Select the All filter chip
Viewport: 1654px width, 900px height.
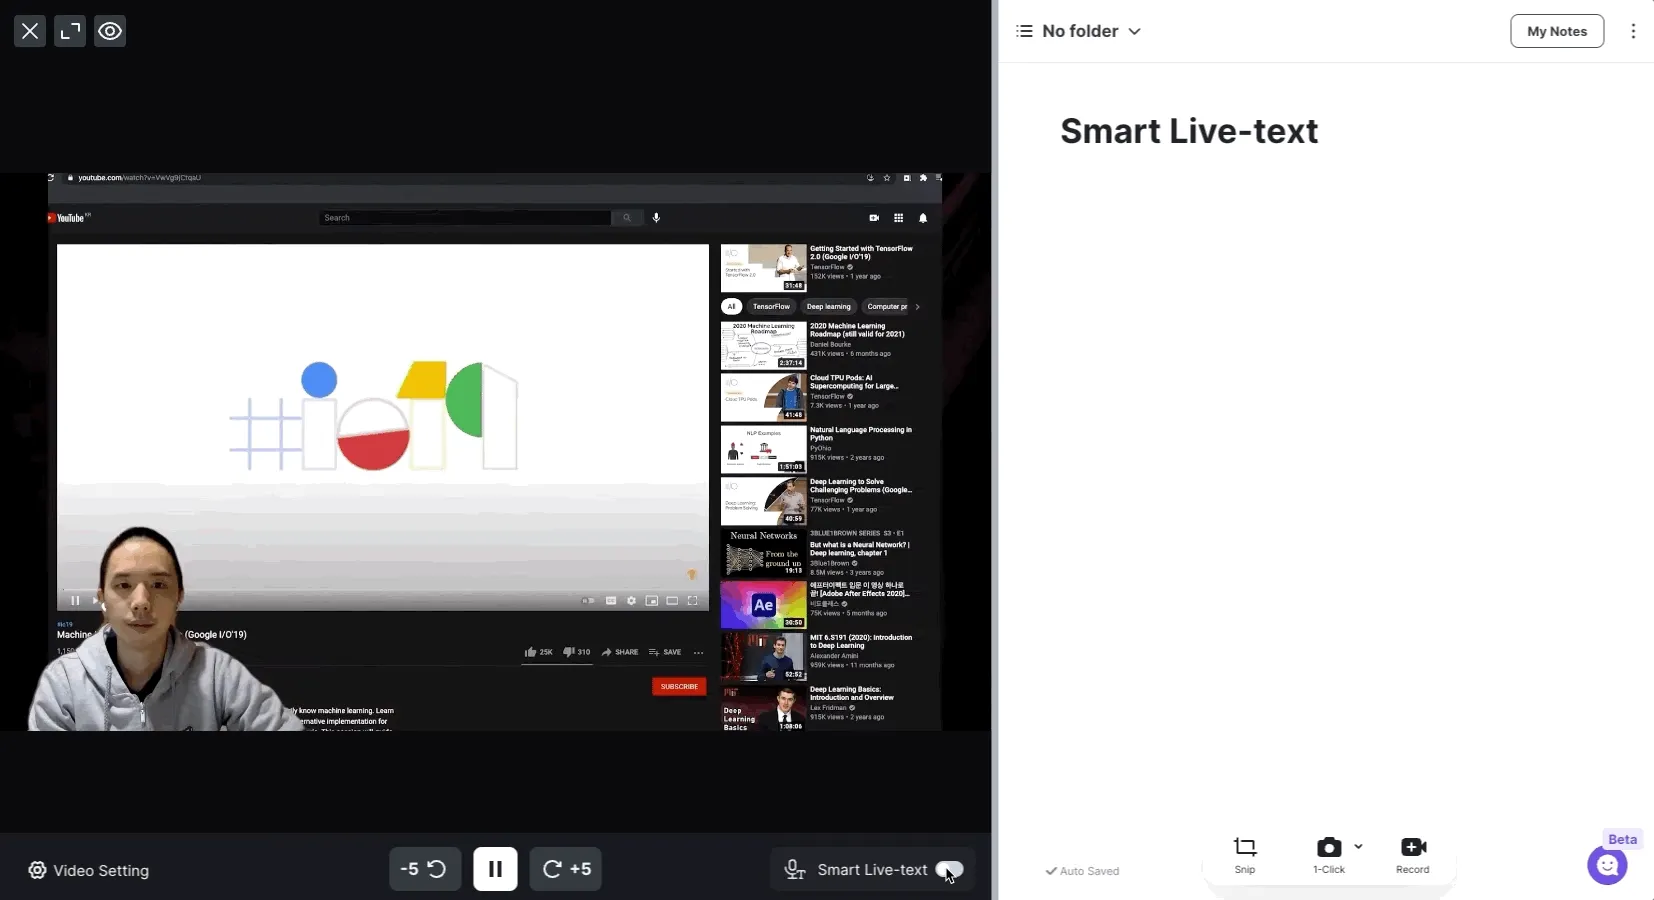(x=731, y=307)
